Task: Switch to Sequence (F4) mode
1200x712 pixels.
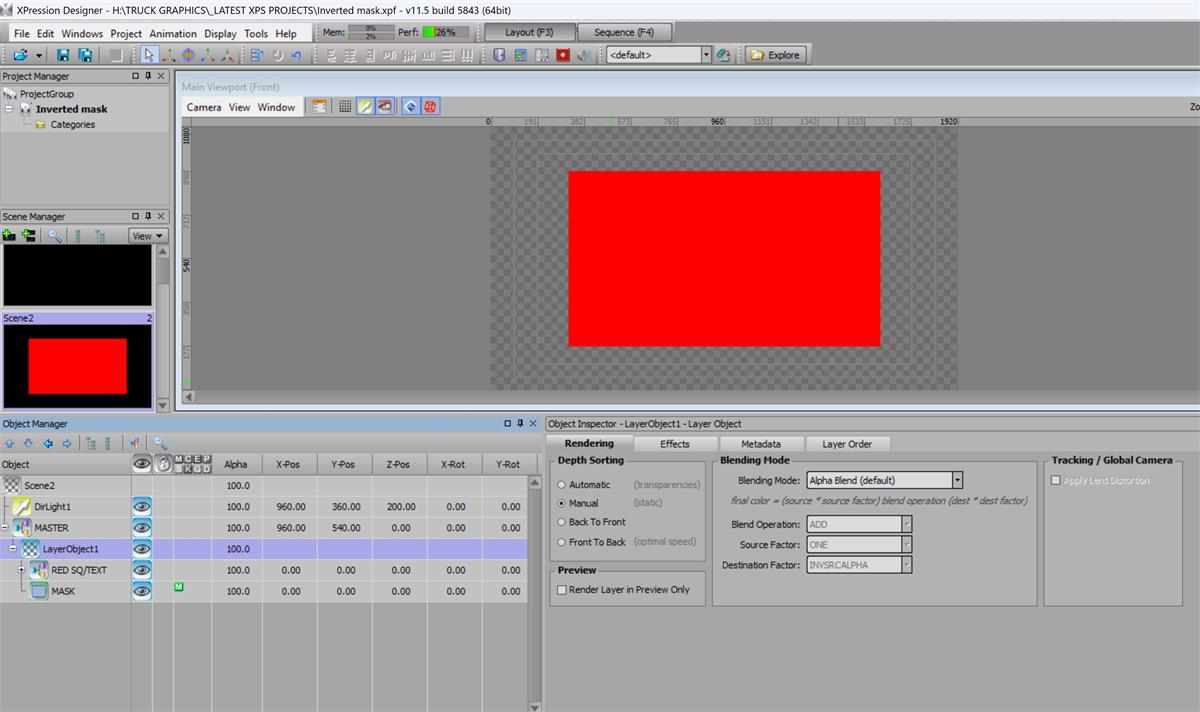Action: (625, 32)
